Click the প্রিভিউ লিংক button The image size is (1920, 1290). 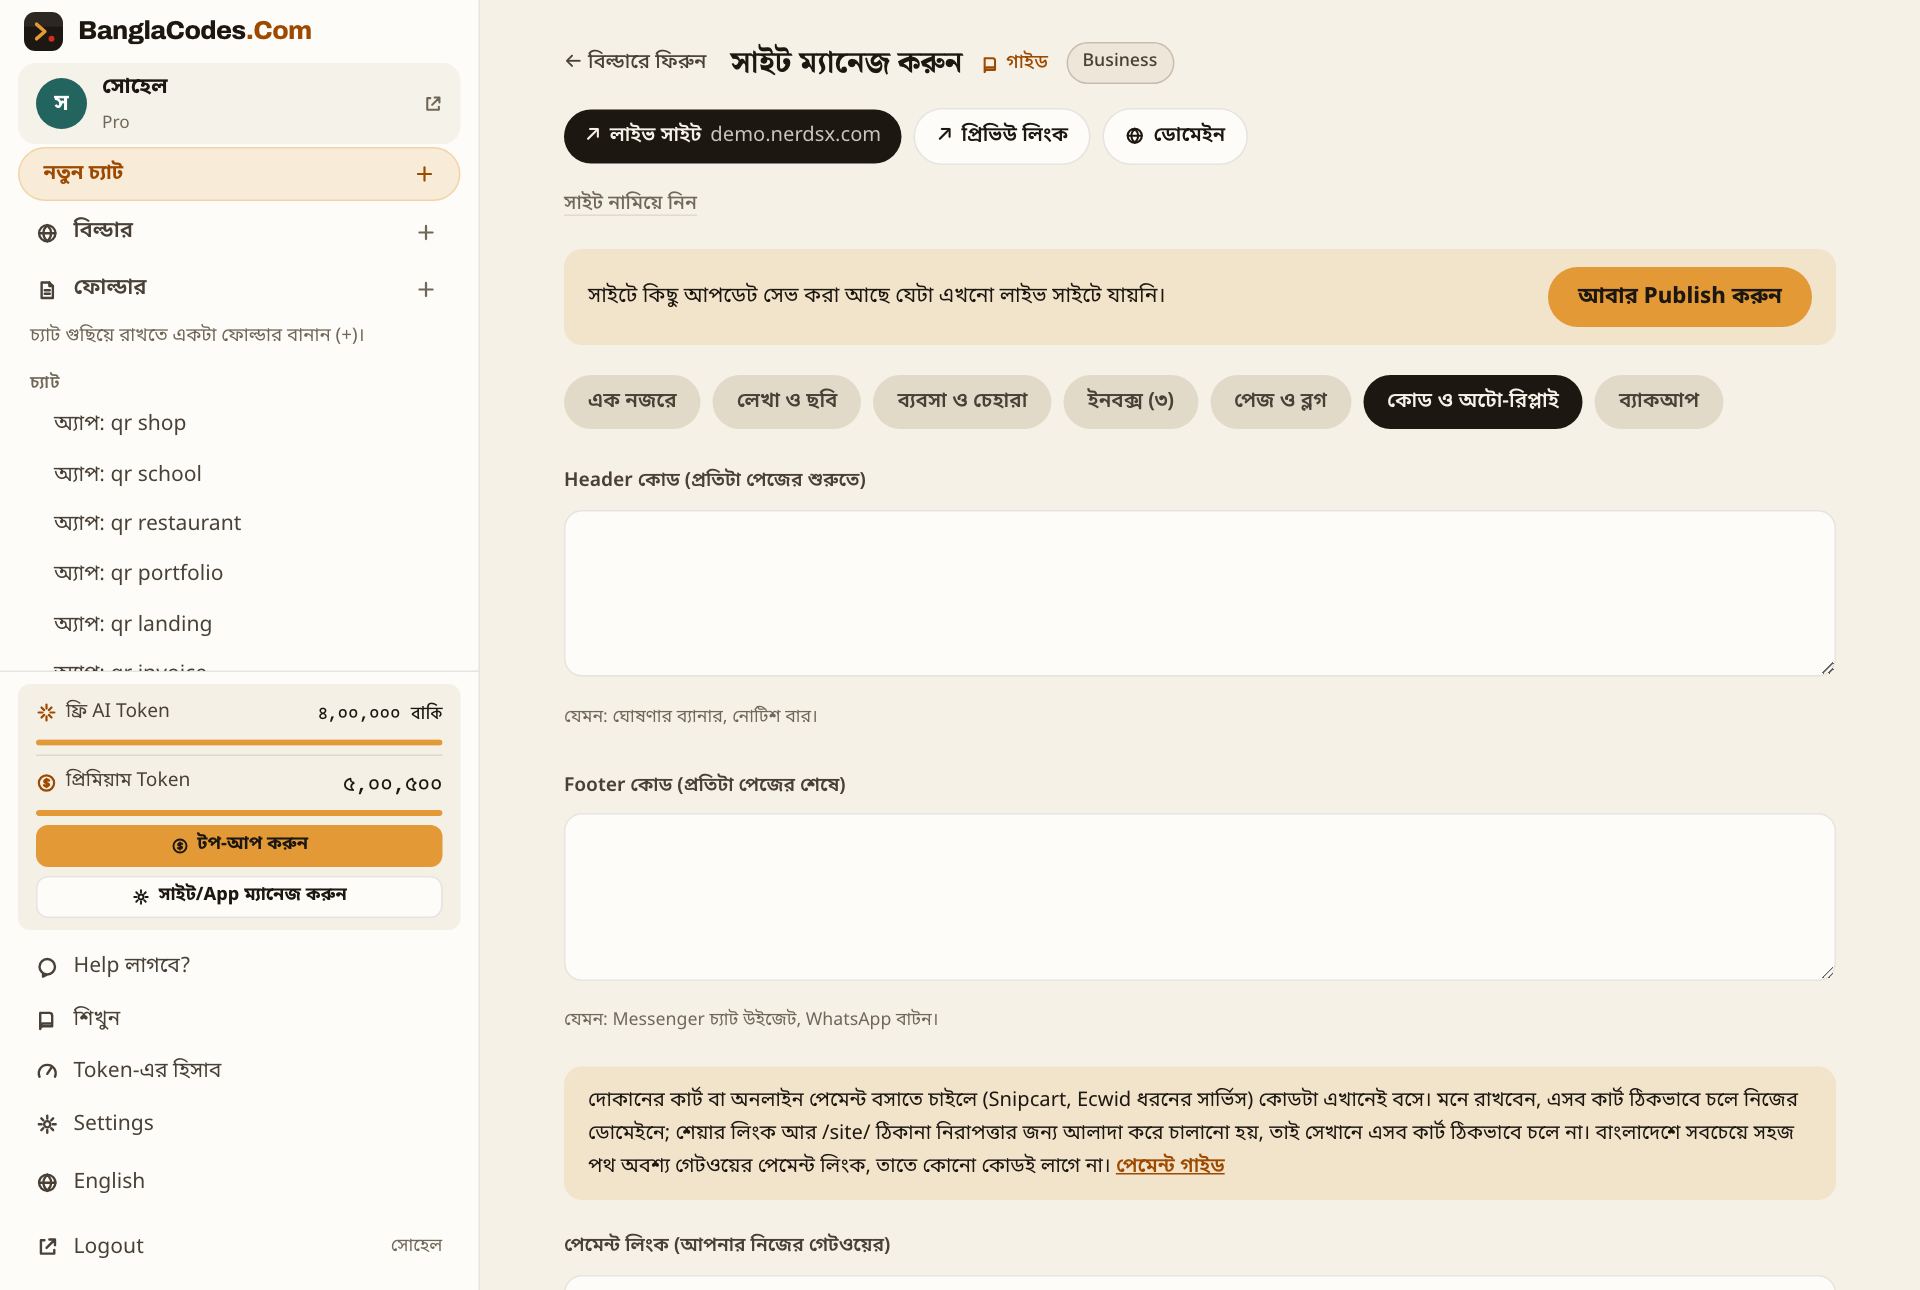[x=1002, y=136]
